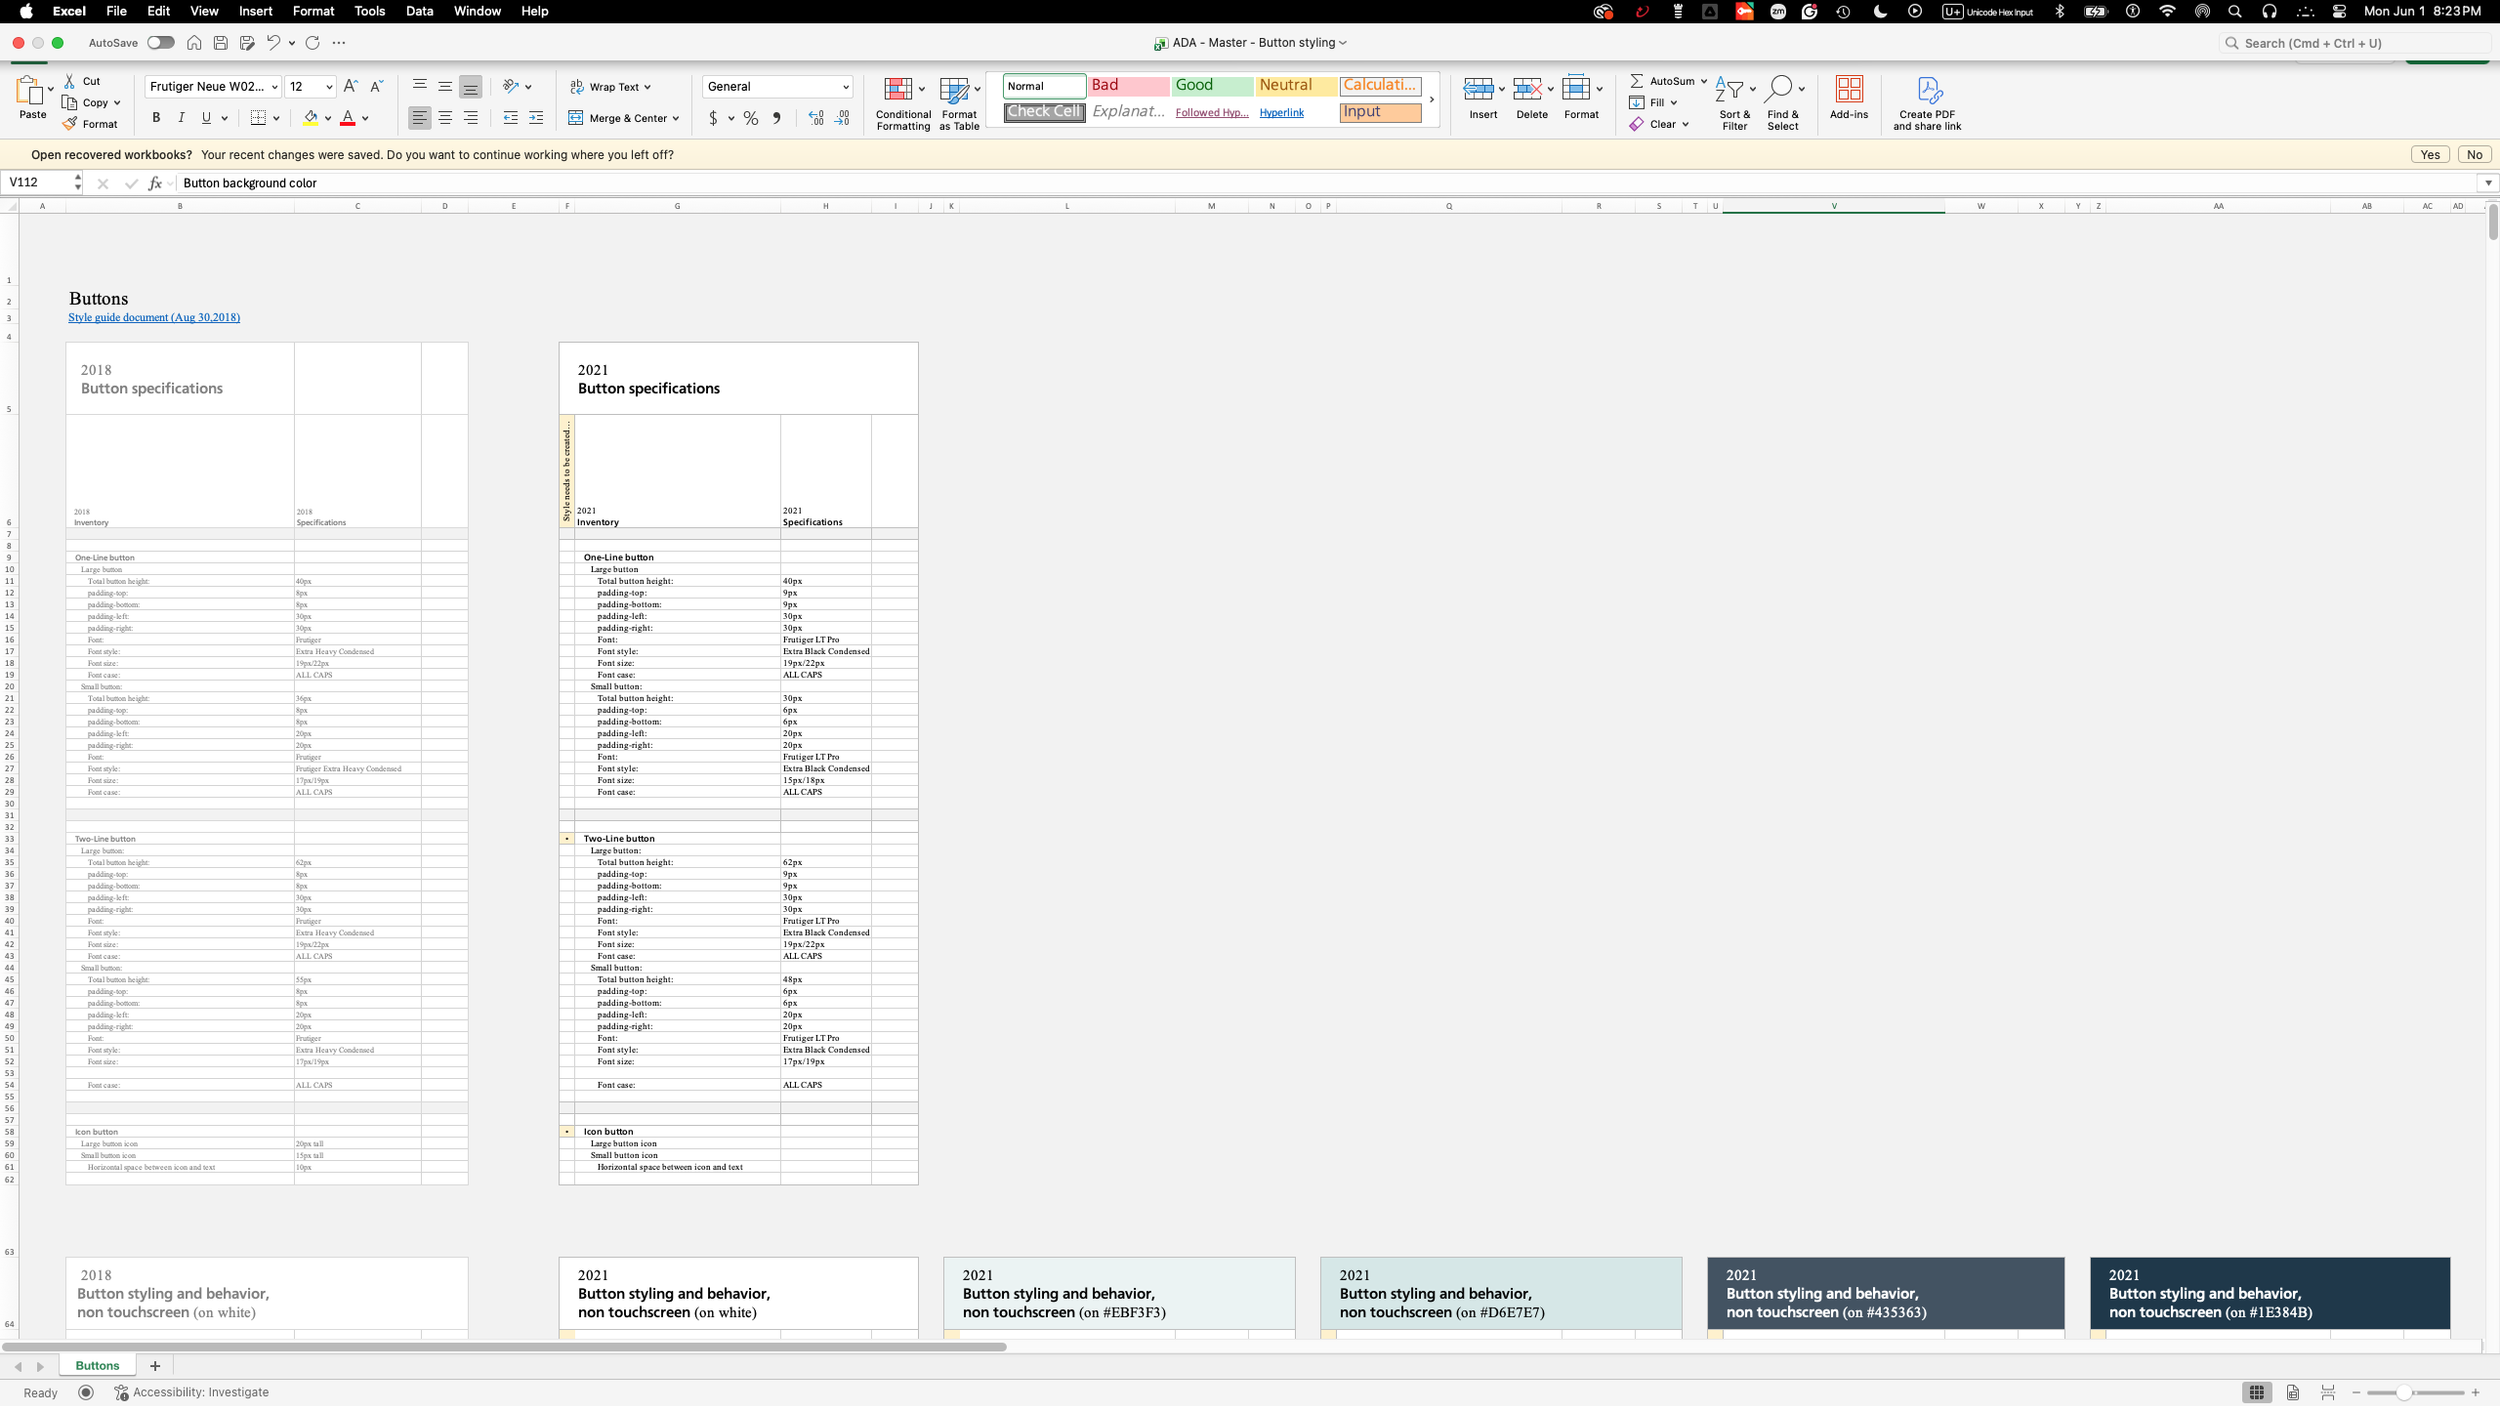Align text to the right
The width and height of the screenshot is (2500, 1406).
click(x=471, y=118)
